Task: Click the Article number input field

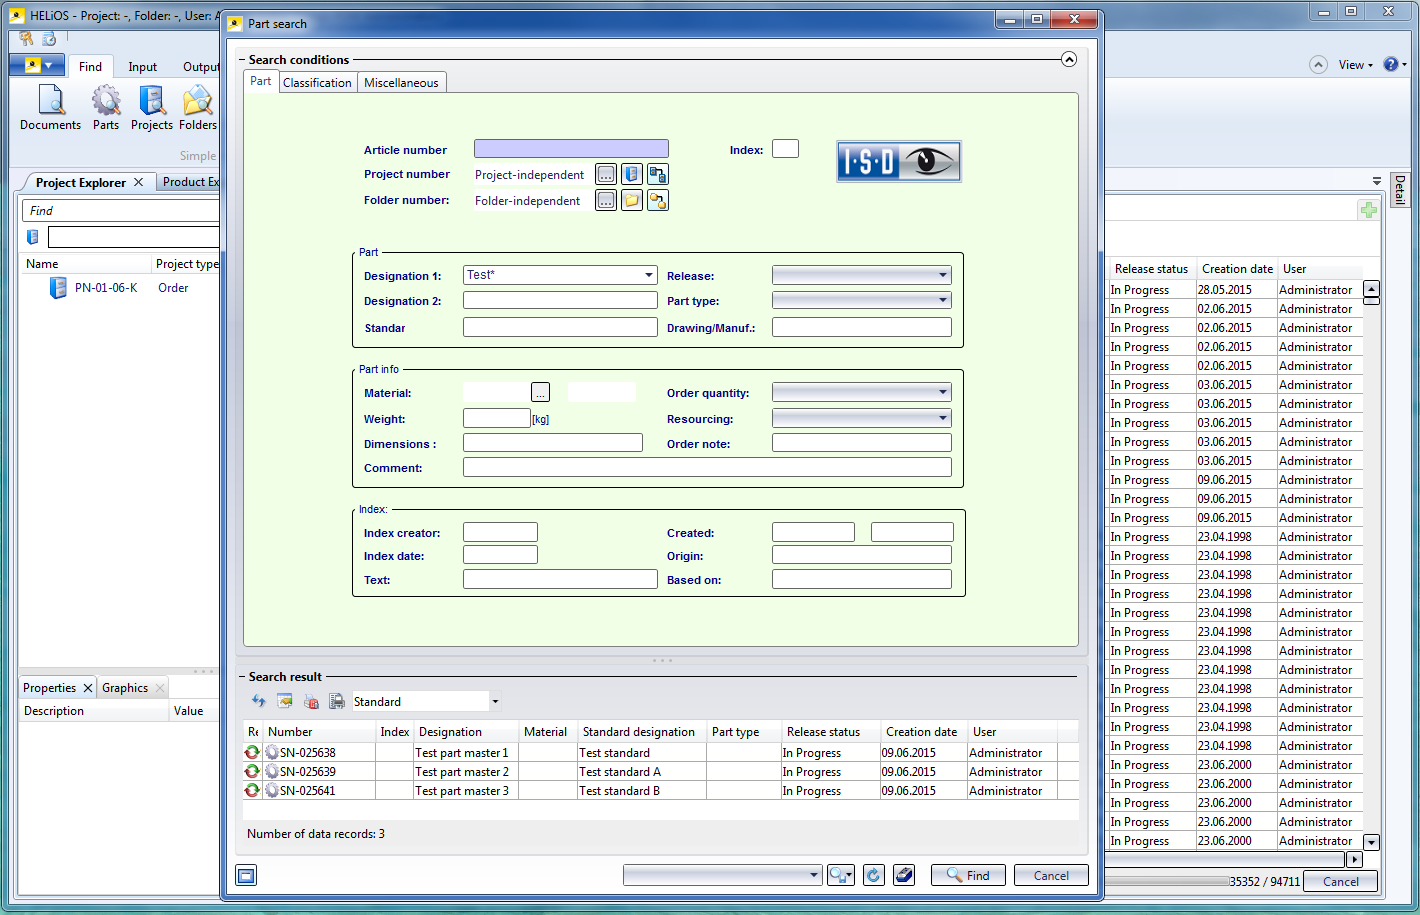Action: 571,149
